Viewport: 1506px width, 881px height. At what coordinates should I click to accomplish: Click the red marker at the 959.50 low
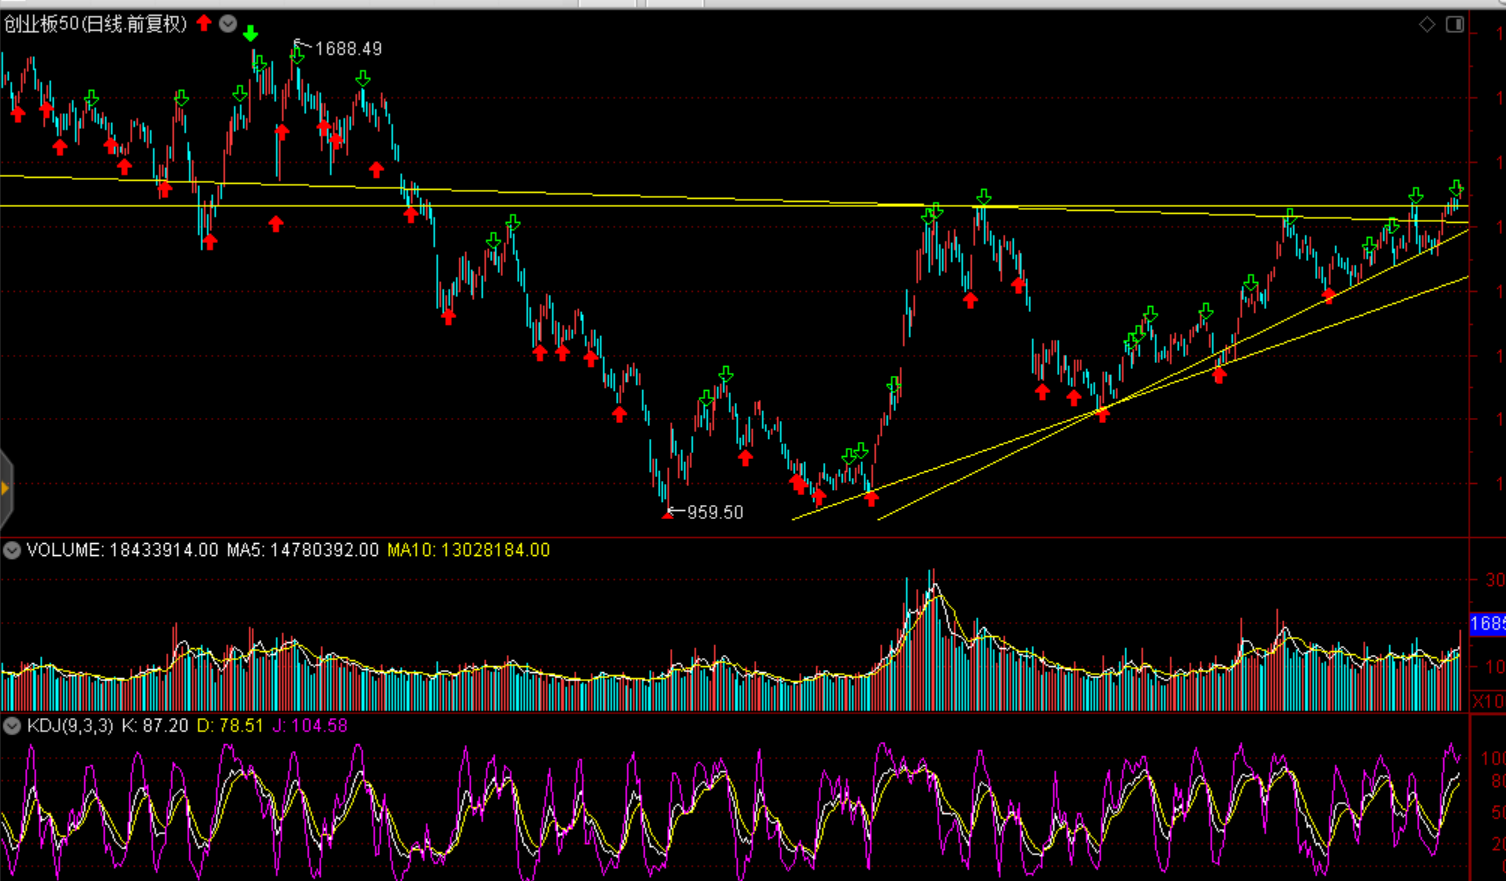point(668,515)
